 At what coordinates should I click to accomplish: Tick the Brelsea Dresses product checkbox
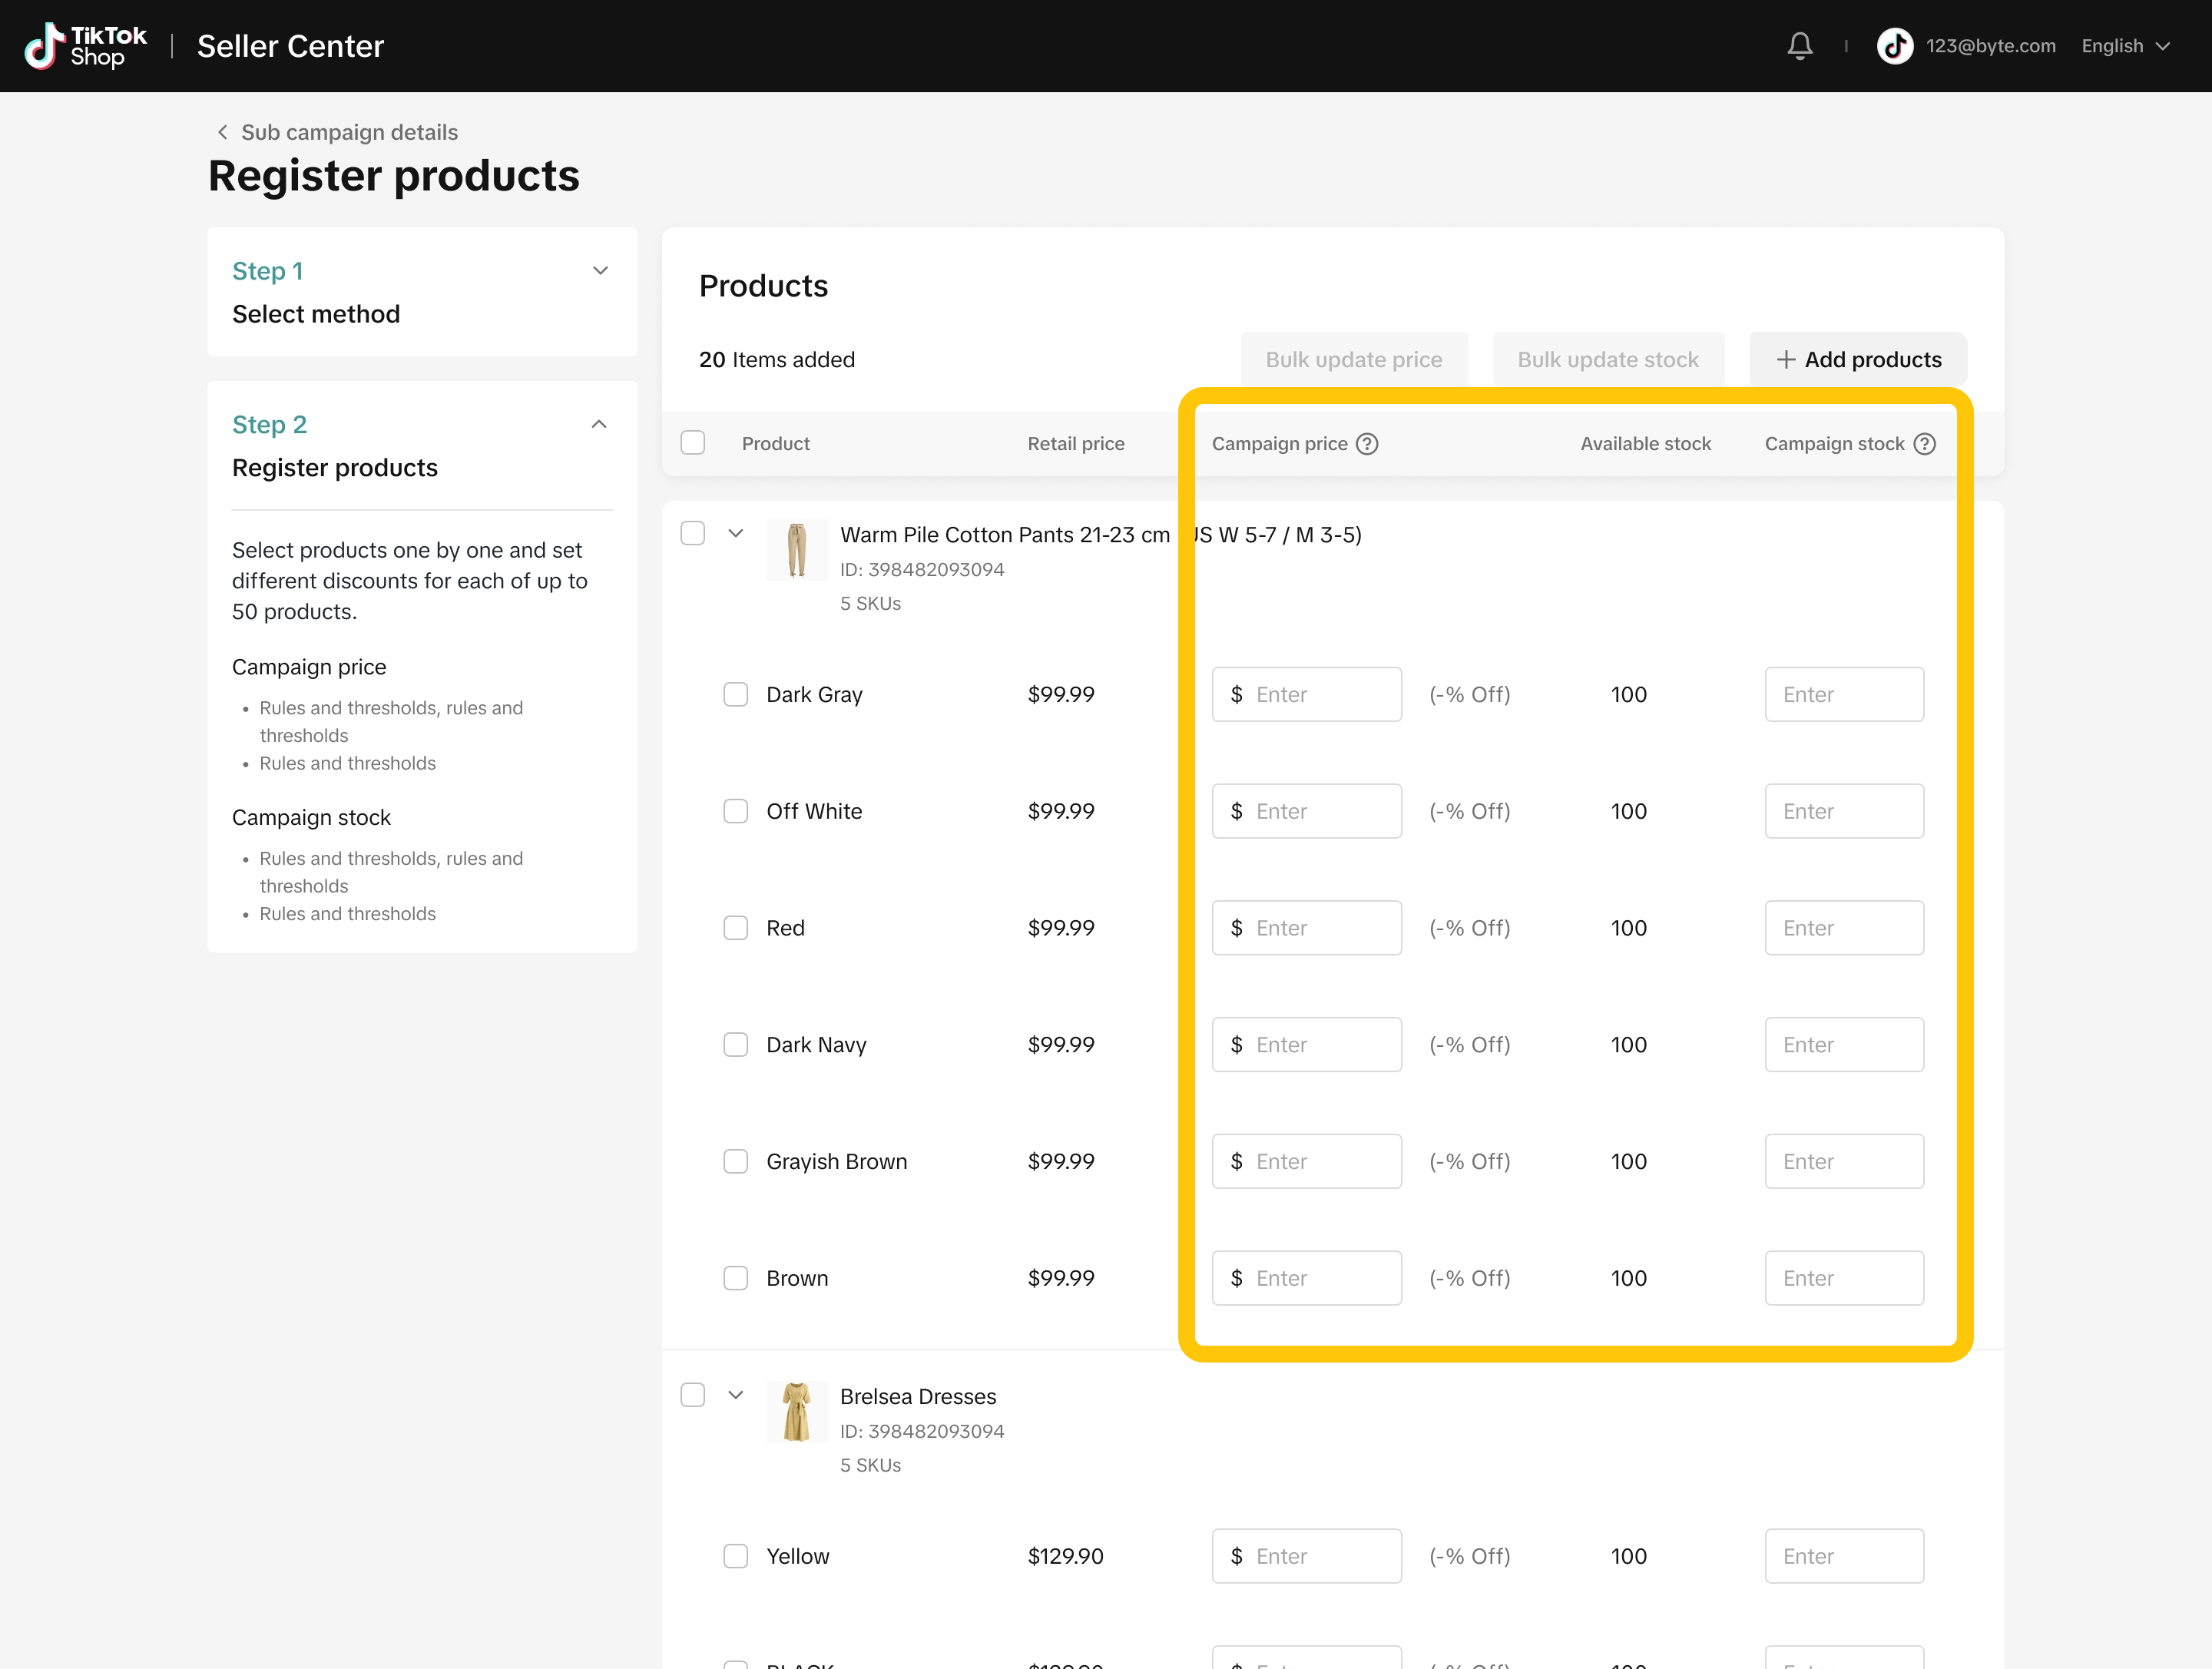(693, 1395)
